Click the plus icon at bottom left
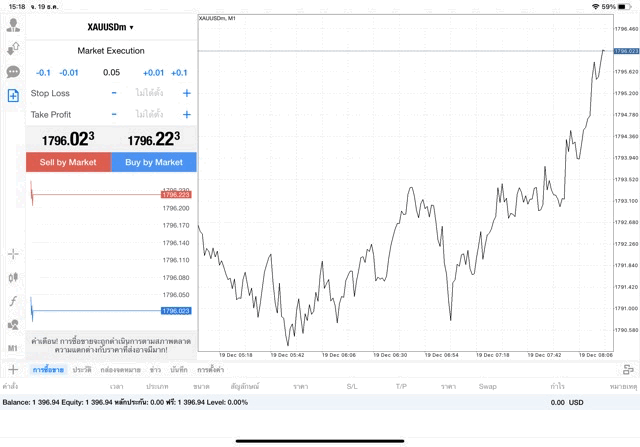This screenshot has height=447, width=640. tap(13, 370)
